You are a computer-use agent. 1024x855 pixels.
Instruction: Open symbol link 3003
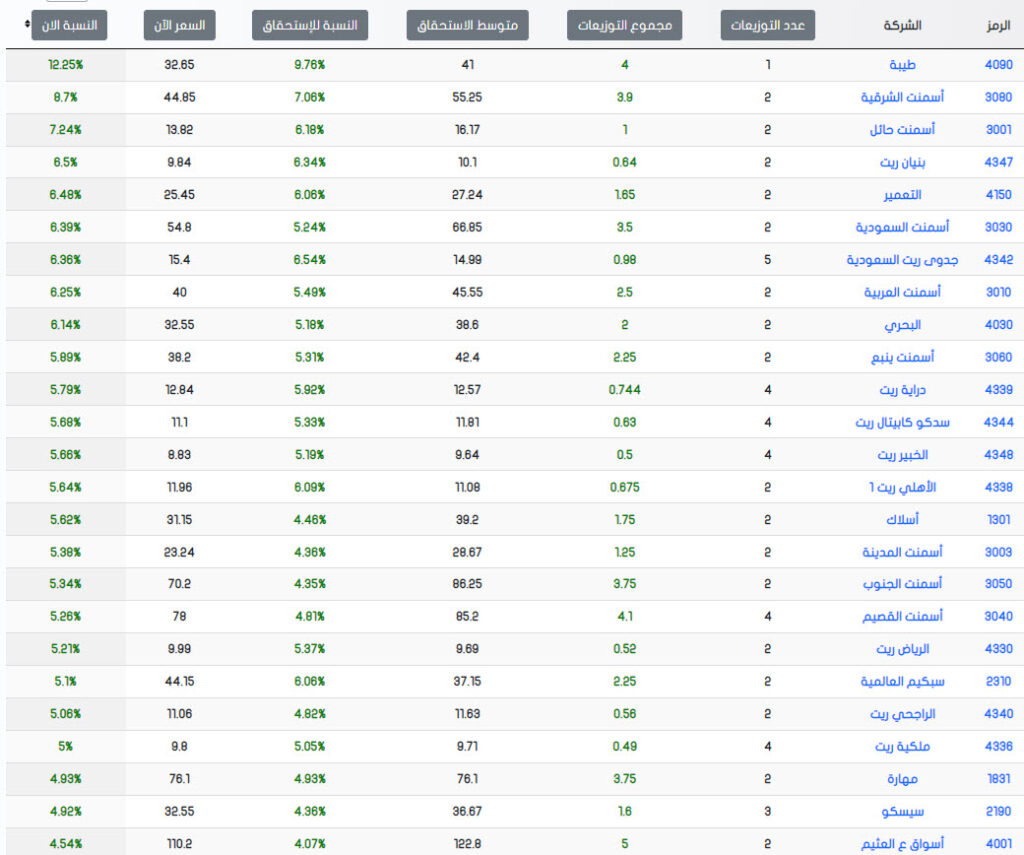[999, 553]
